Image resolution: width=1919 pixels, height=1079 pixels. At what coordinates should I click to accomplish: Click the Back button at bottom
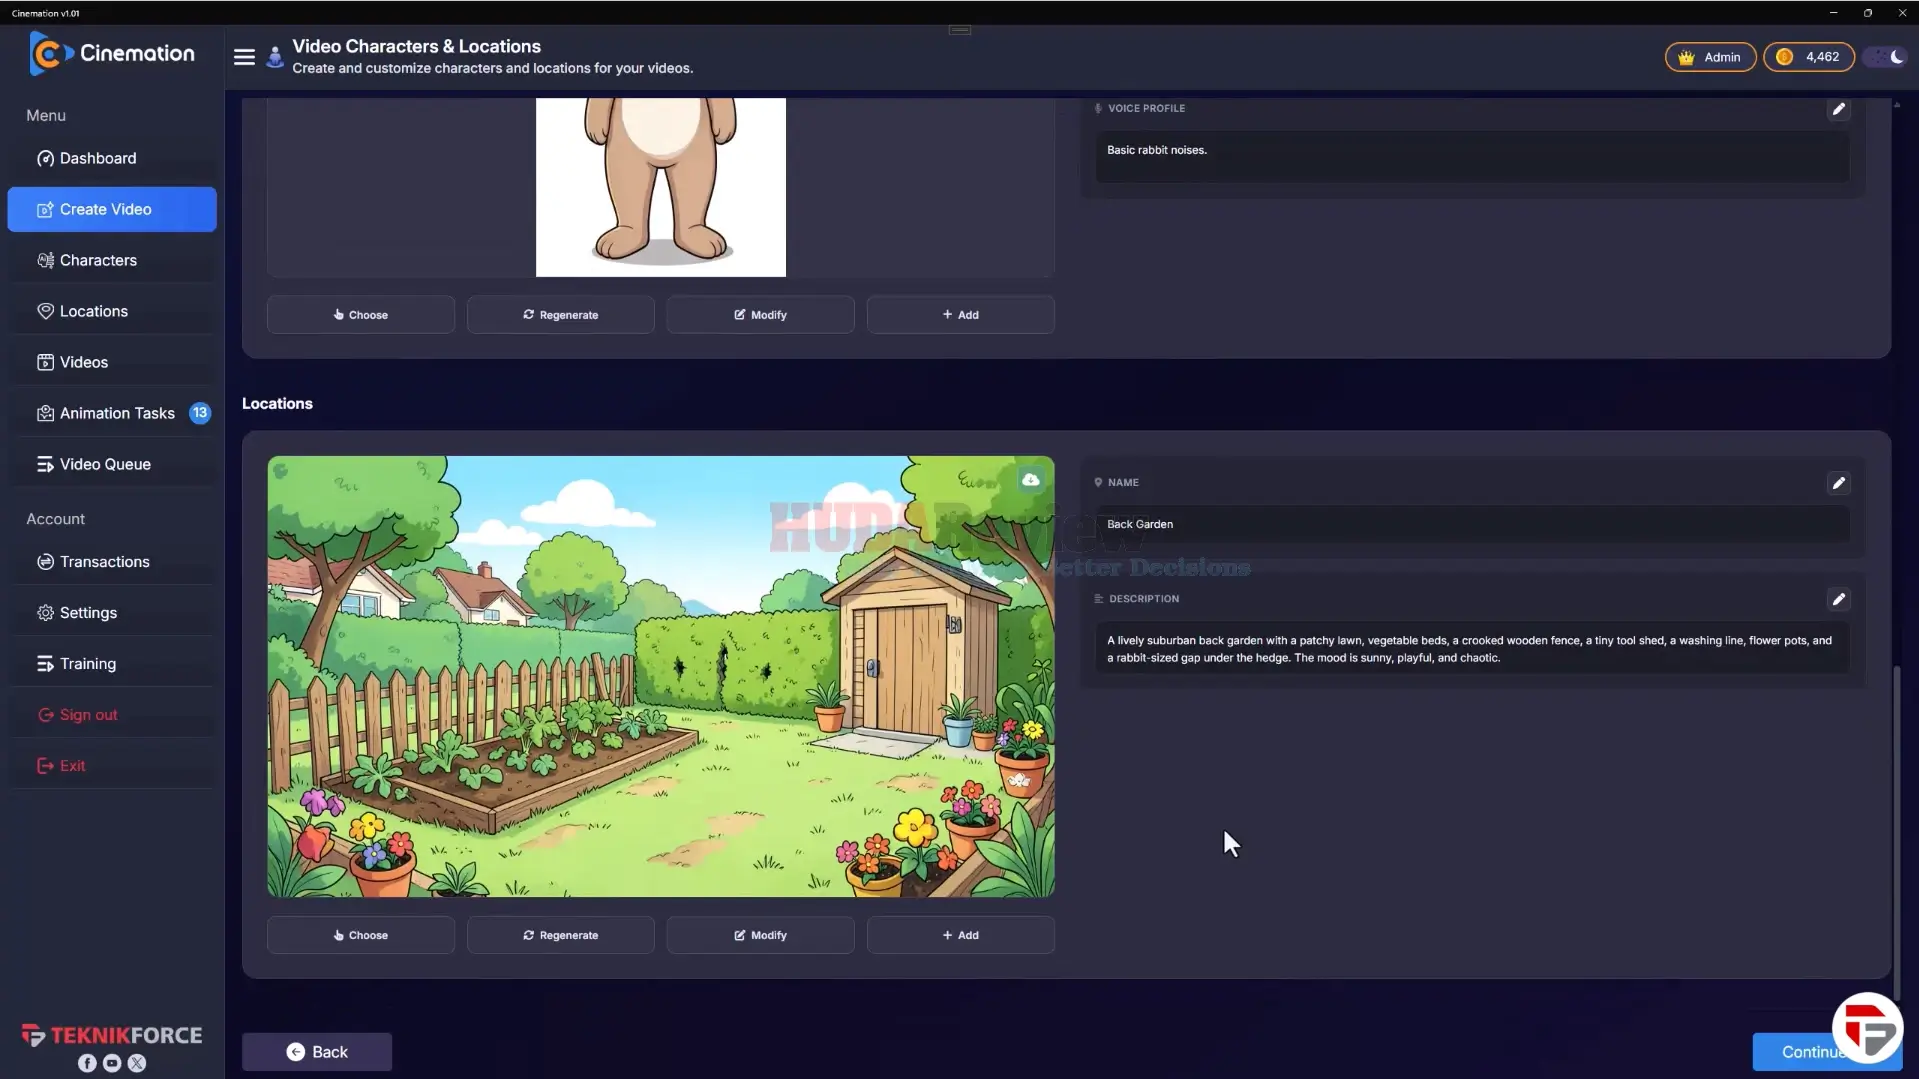[317, 1052]
